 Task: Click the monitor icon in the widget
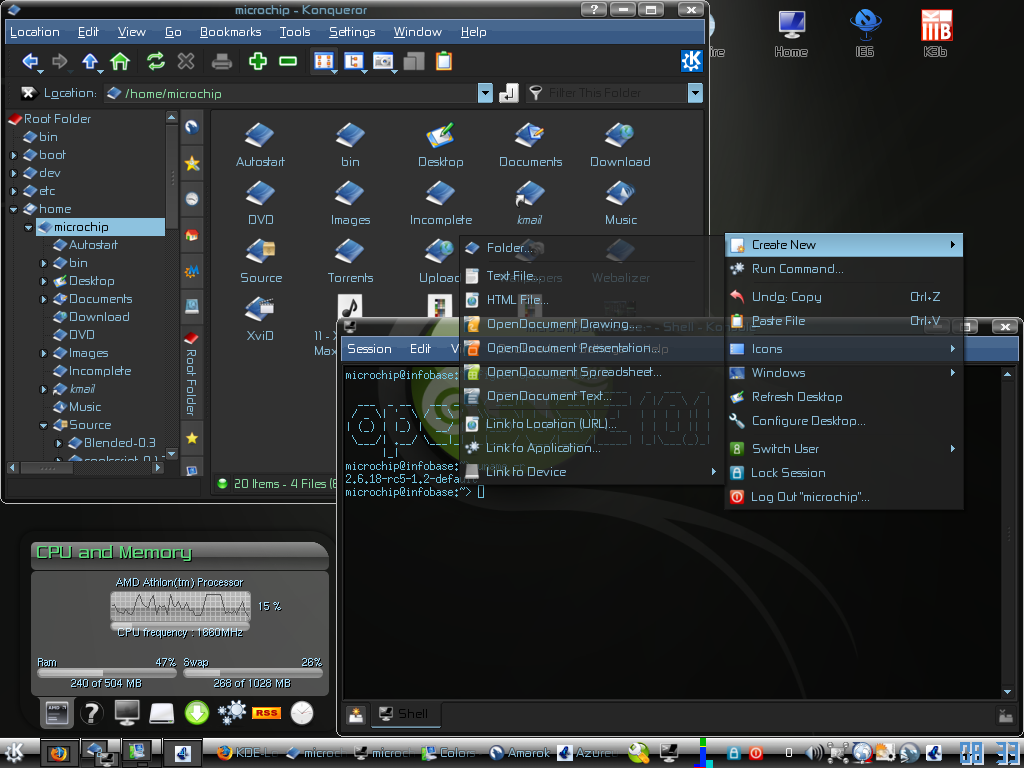127,712
